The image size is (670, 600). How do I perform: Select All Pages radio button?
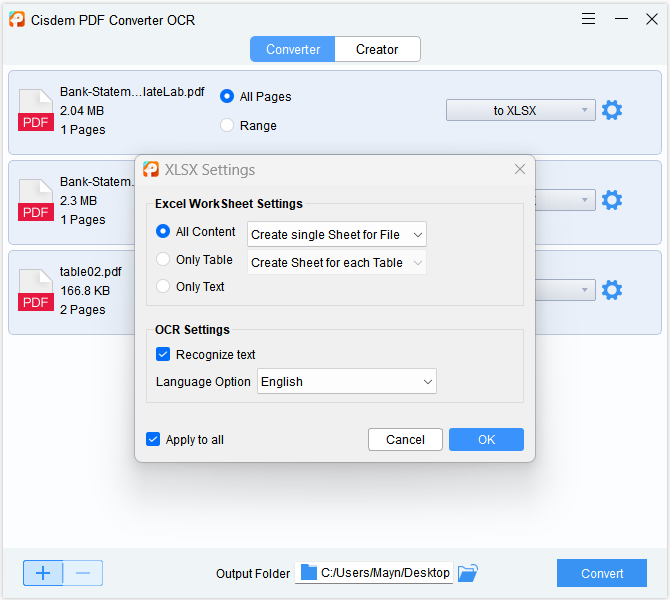[x=226, y=96]
